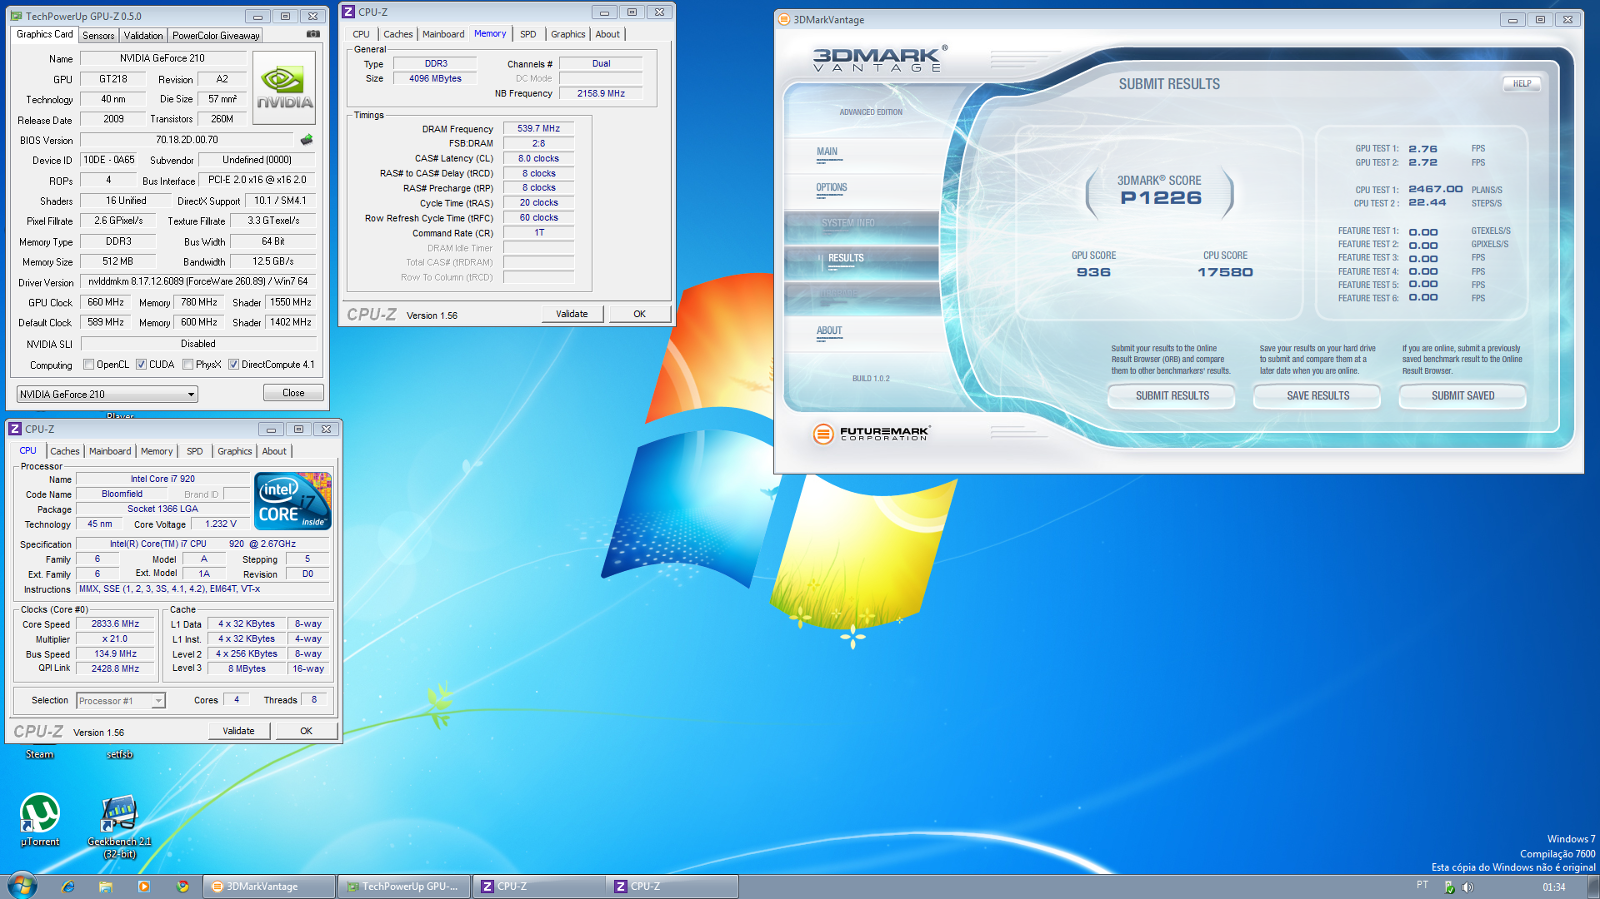This screenshot has width=1600, height=899.
Task: Click the Core Speed value 2833.6 MHz
Action: coord(116,624)
